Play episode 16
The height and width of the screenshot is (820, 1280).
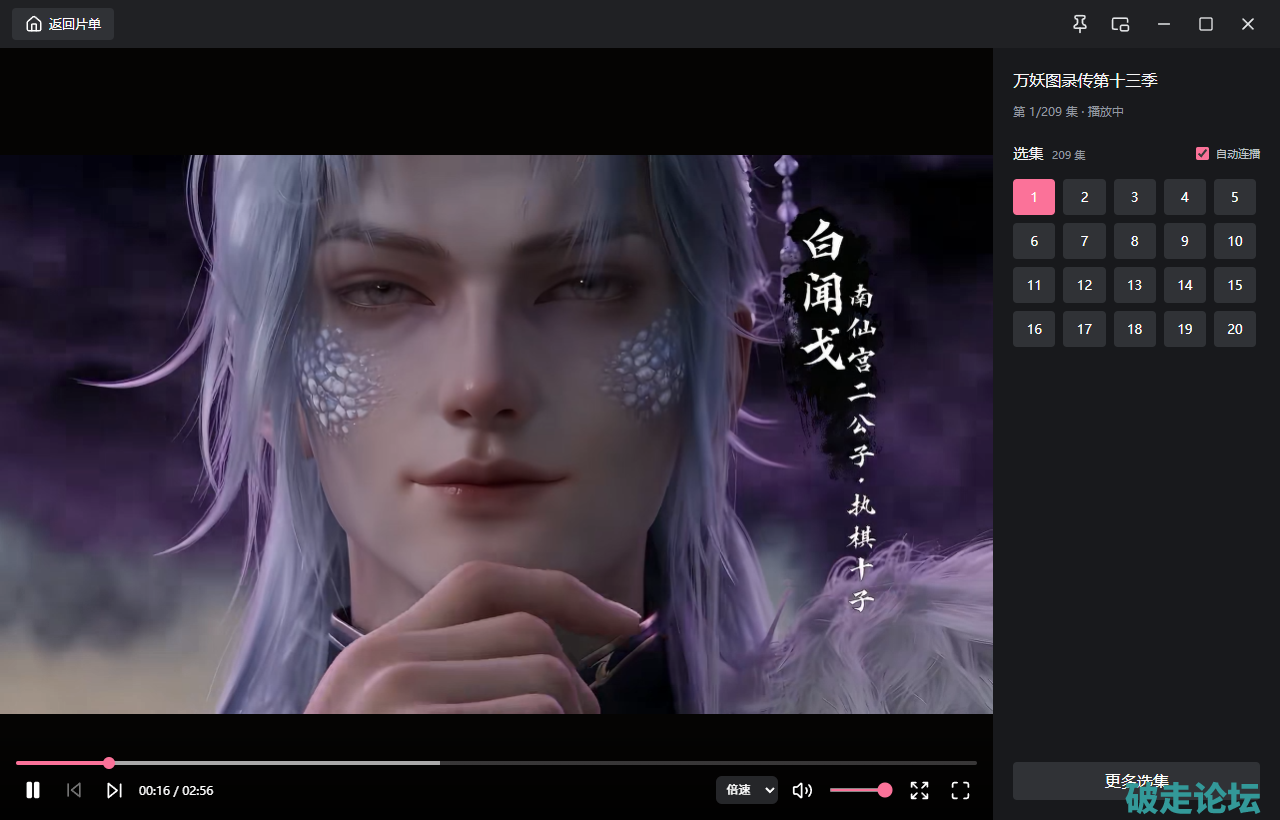point(1034,329)
